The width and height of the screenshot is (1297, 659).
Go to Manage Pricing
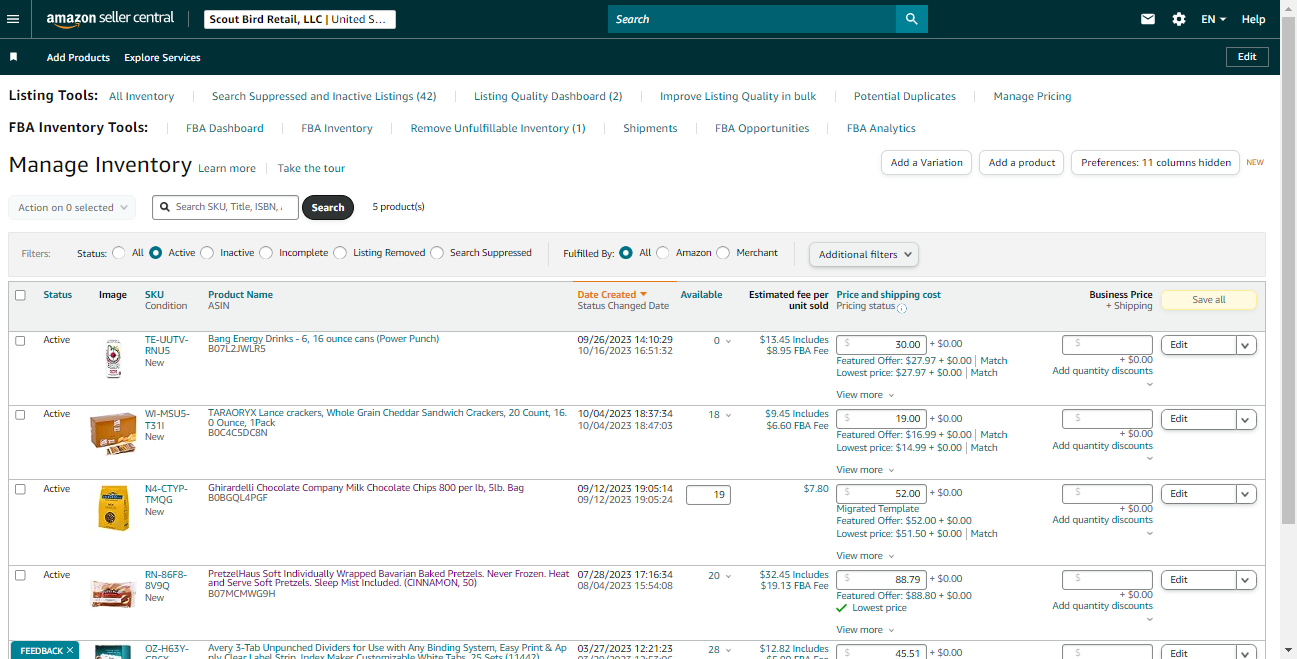pyautogui.click(x=1032, y=96)
